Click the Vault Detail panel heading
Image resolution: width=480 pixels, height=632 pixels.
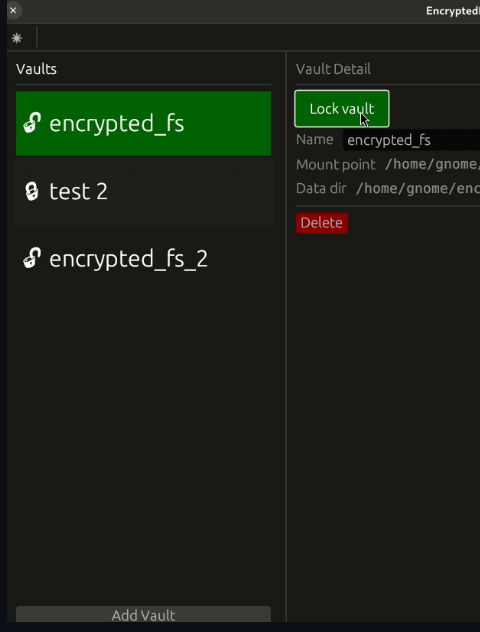point(333,69)
